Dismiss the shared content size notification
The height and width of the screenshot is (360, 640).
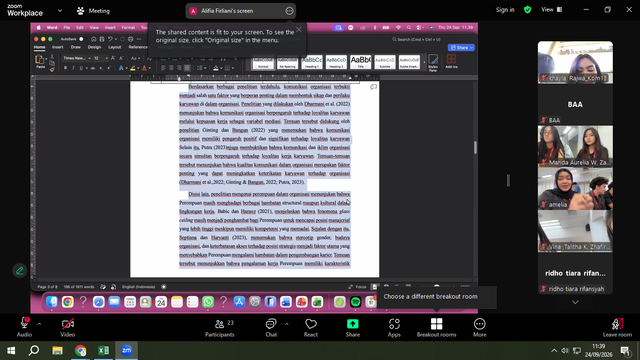(x=299, y=30)
